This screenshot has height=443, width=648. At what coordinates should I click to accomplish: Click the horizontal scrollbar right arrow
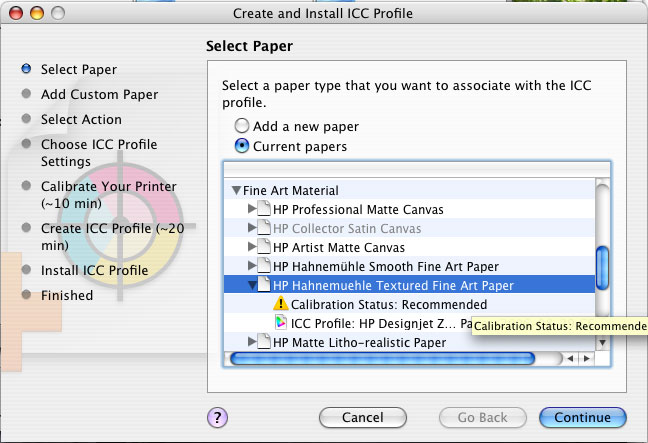click(587, 358)
